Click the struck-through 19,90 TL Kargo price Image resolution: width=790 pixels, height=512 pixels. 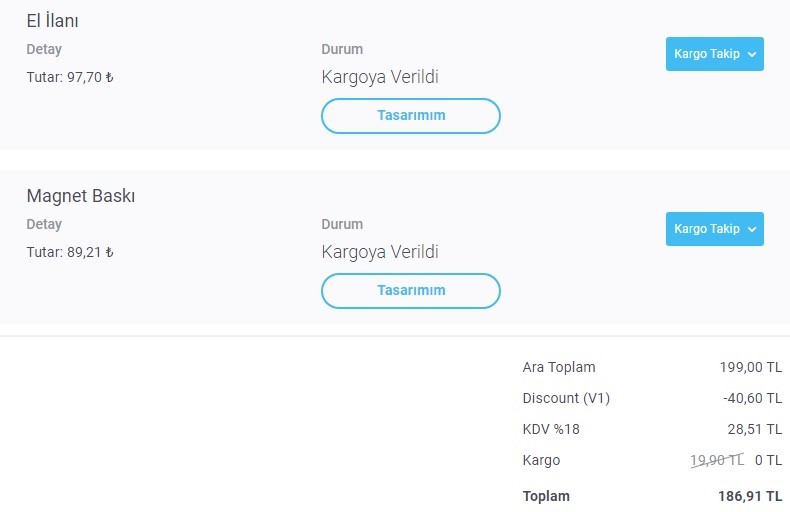[717, 460]
